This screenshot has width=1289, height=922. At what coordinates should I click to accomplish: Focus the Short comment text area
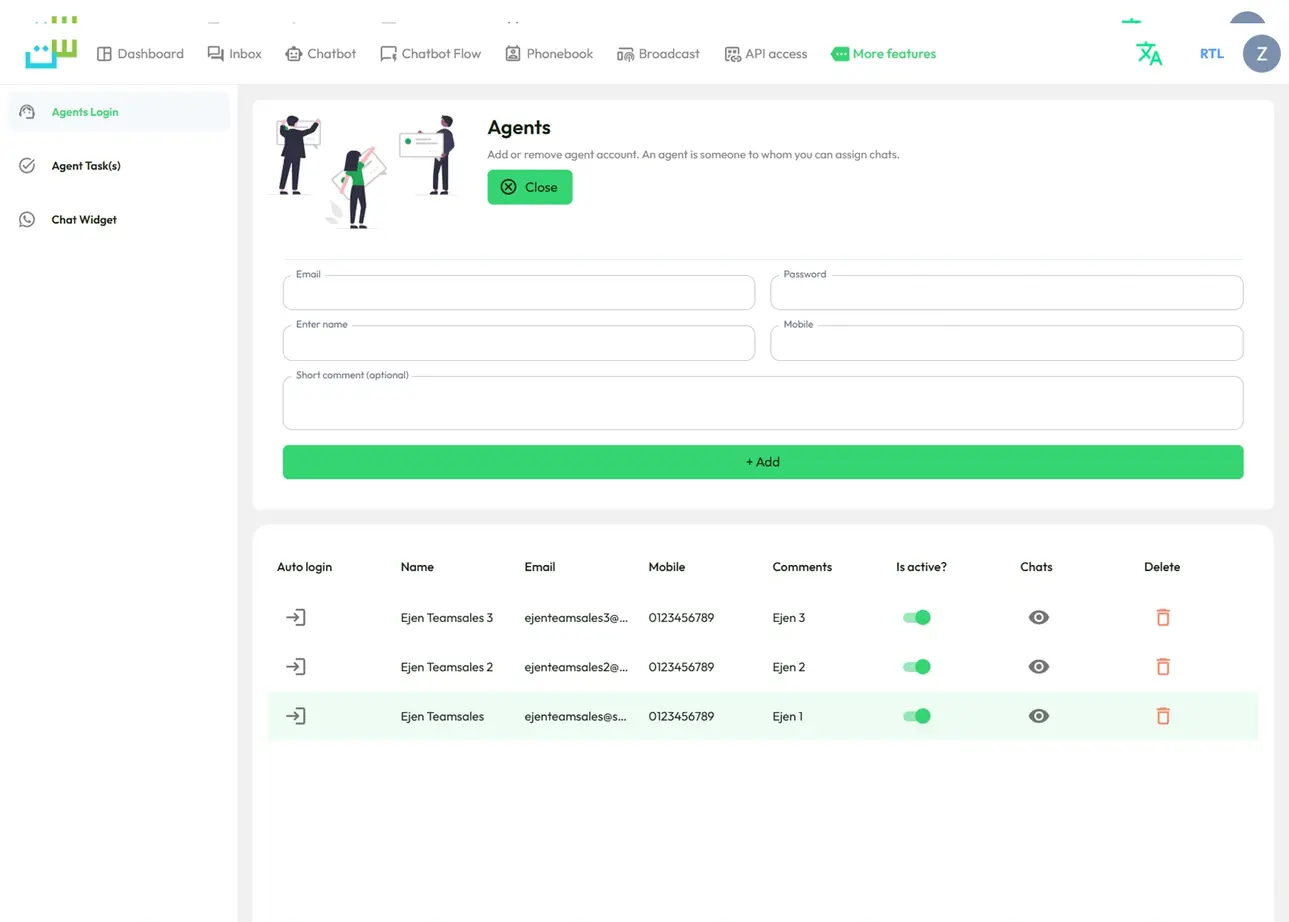763,403
